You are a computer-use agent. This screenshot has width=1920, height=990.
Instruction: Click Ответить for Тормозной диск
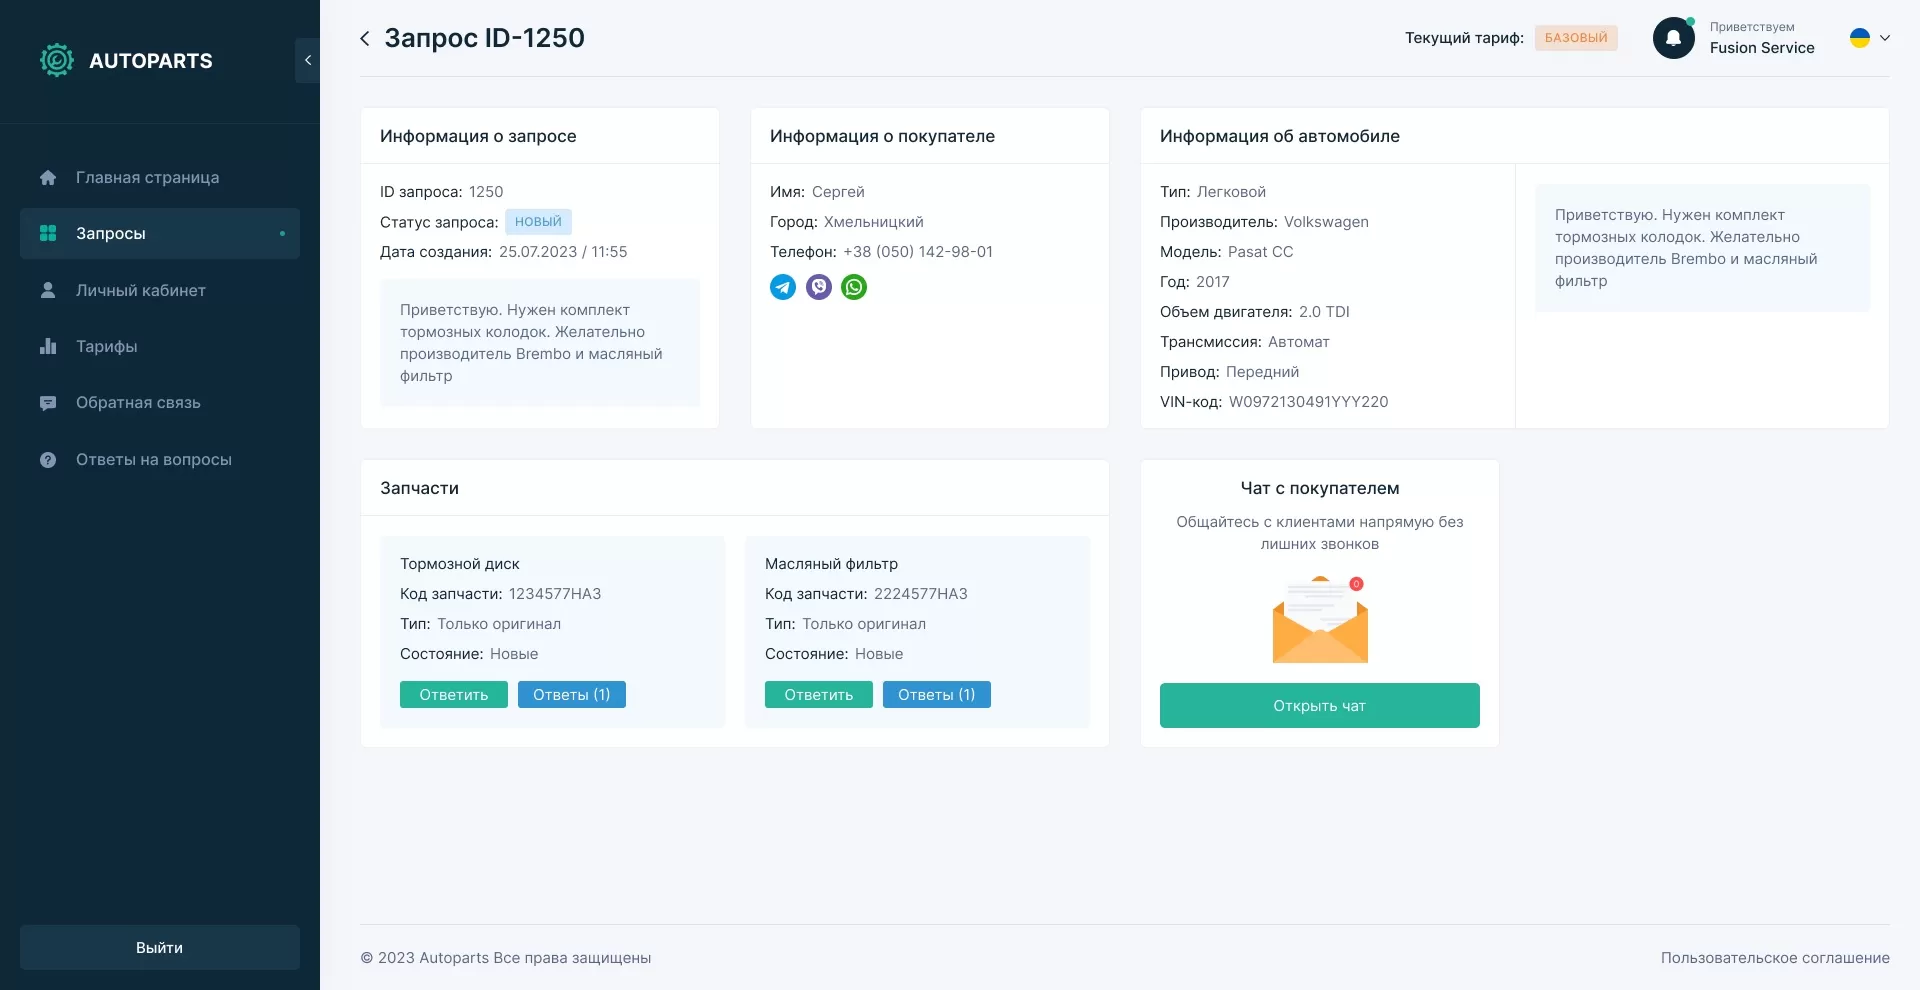454,695
